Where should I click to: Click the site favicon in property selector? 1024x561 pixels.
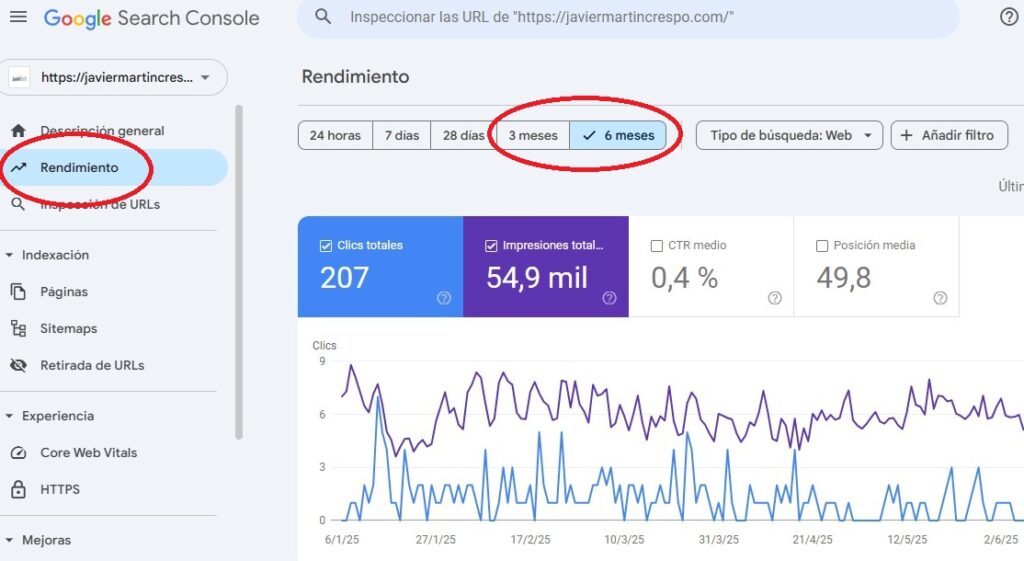[x=19, y=78]
